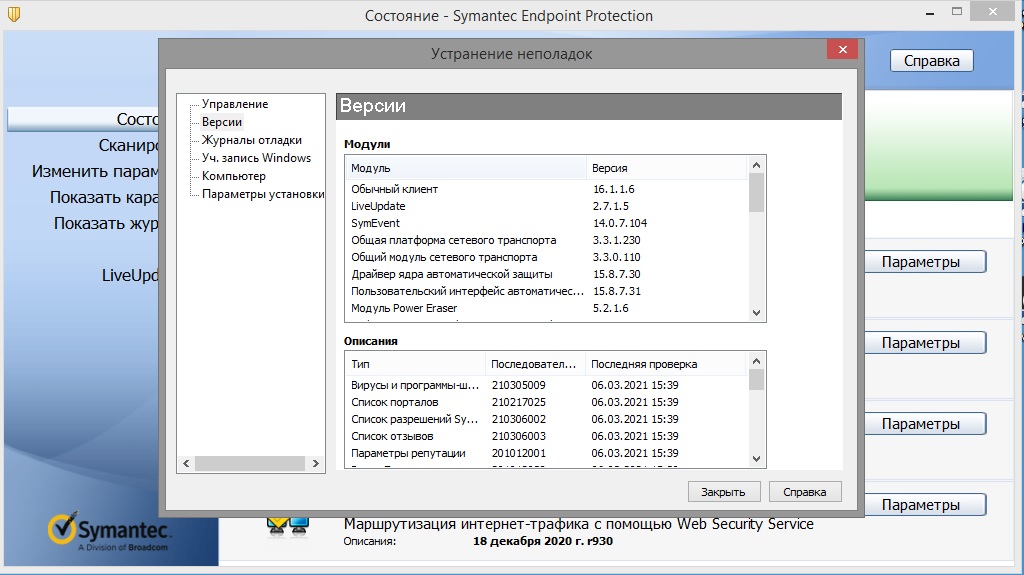Click left arrow of tree horizontal scrollbar
This screenshot has width=1024, height=575.
(186, 463)
